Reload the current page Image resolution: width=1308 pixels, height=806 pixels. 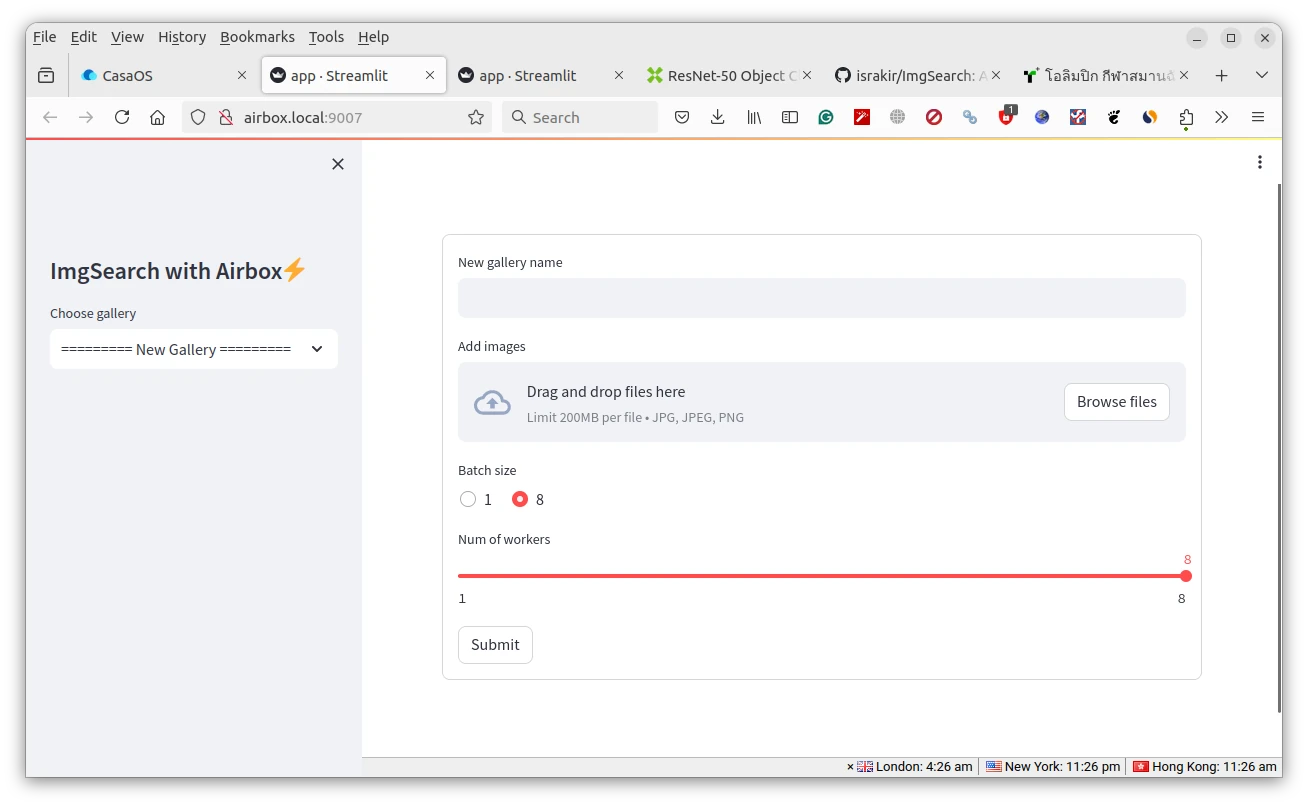[x=122, y=117]
